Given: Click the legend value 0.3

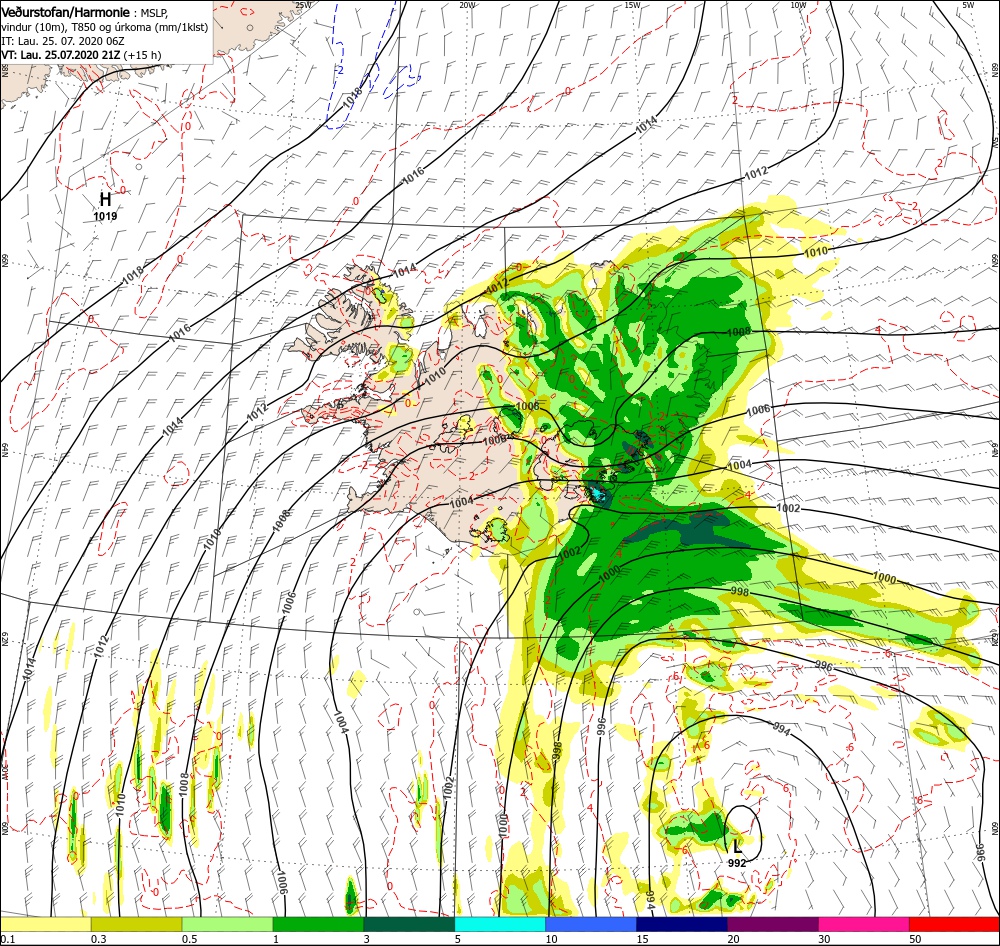Looking at the screenshot, I should pos(99,939).
